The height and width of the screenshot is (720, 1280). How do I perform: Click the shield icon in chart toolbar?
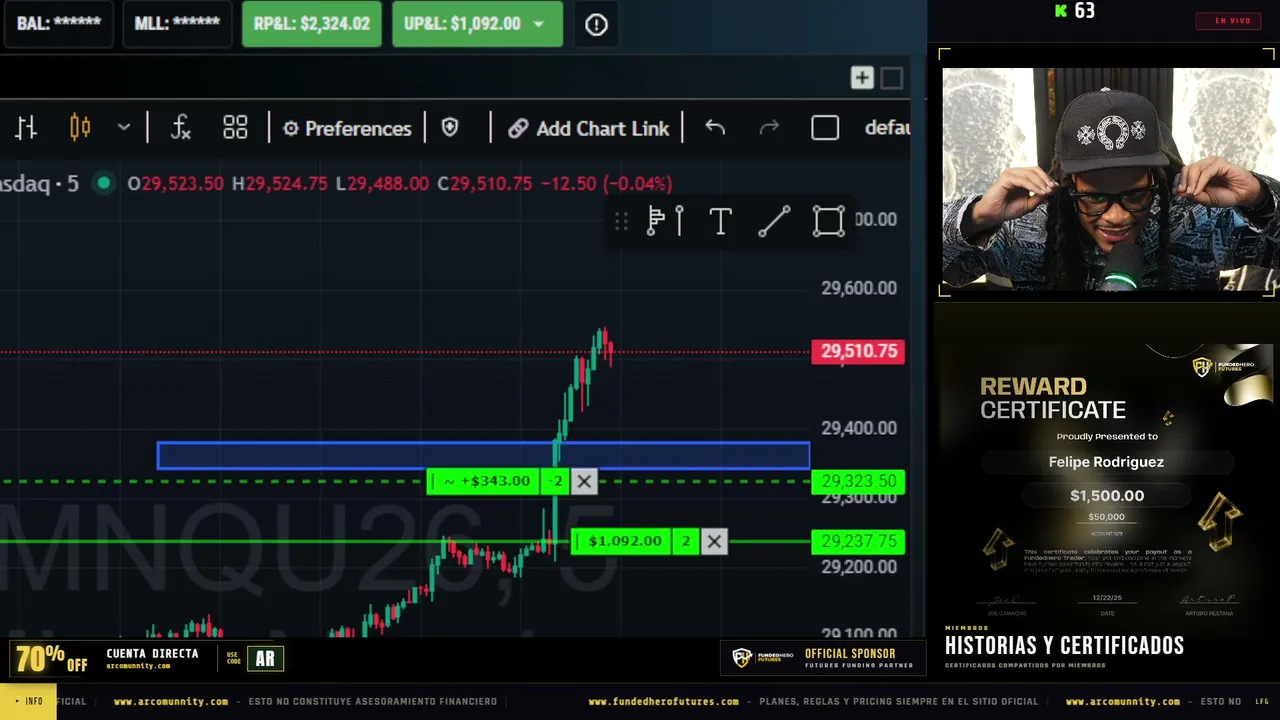450,128
